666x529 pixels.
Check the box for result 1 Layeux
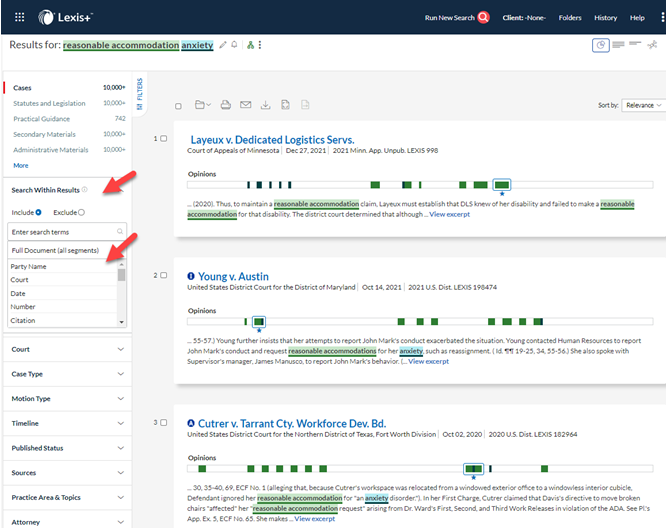coord(164,139)
